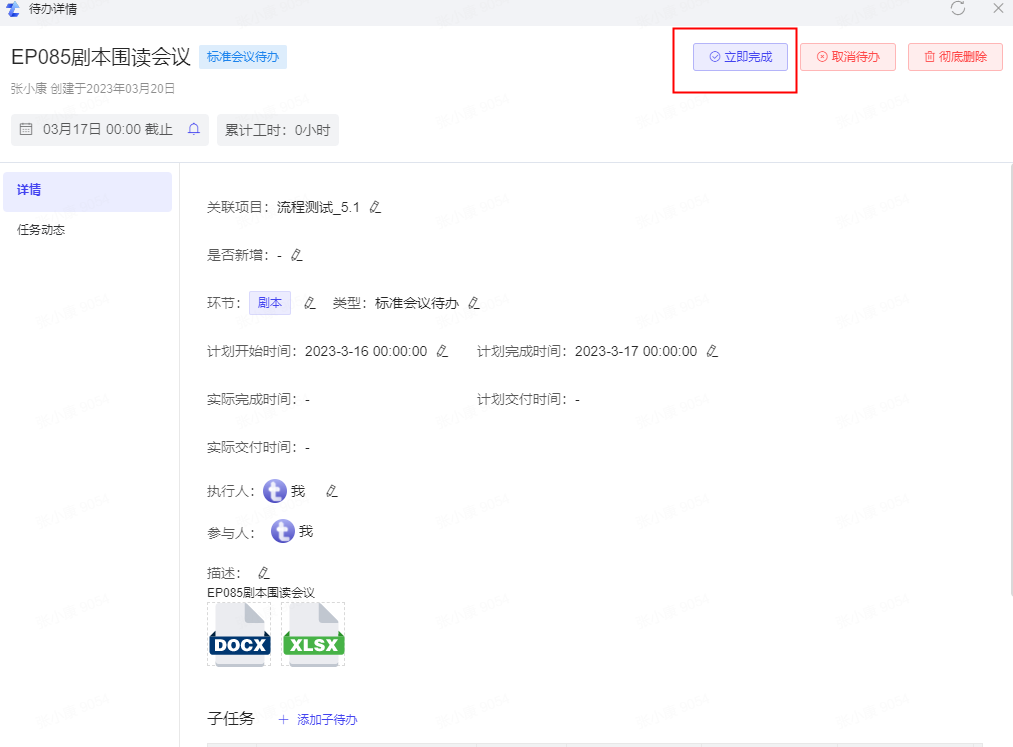Click the 取消待办 button
This screenshot has height=747, width=1013.
847,57
